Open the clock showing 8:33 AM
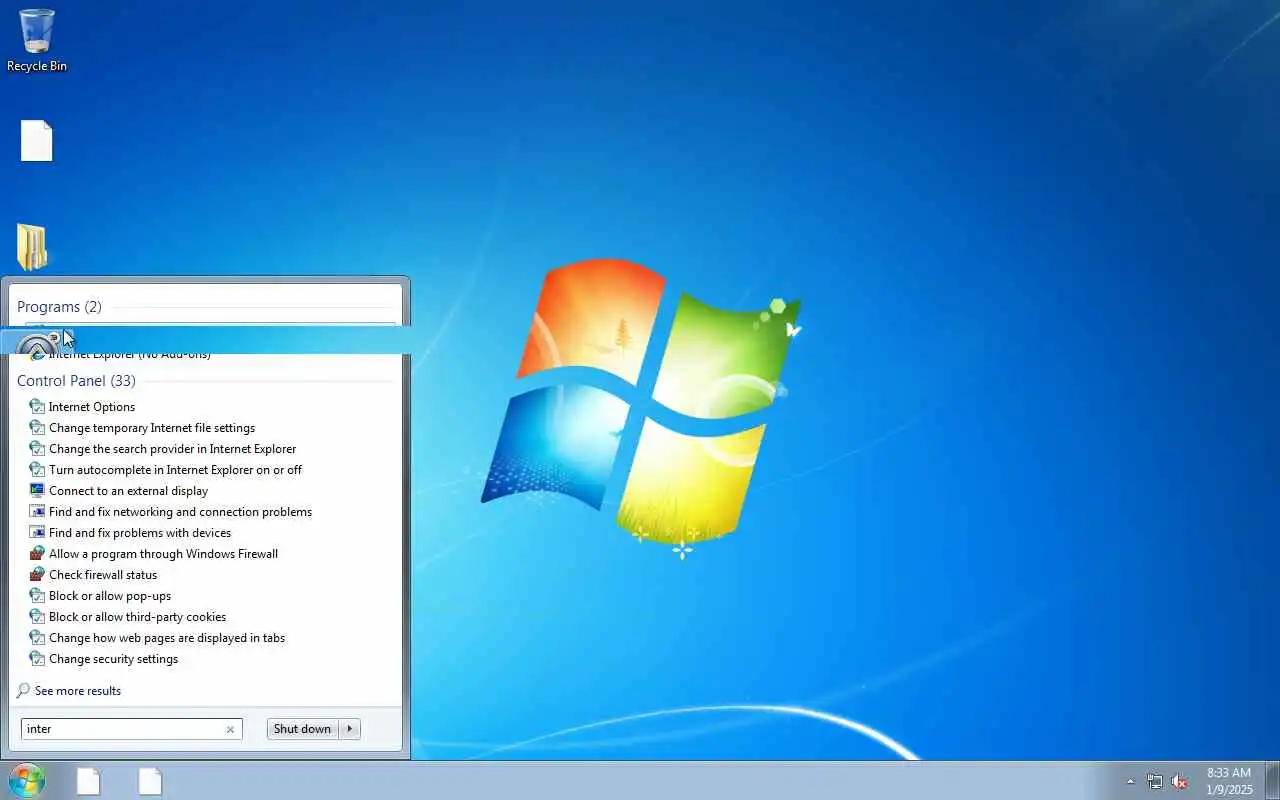Viewport: 1280px width, 800px height. point(1229,781)
